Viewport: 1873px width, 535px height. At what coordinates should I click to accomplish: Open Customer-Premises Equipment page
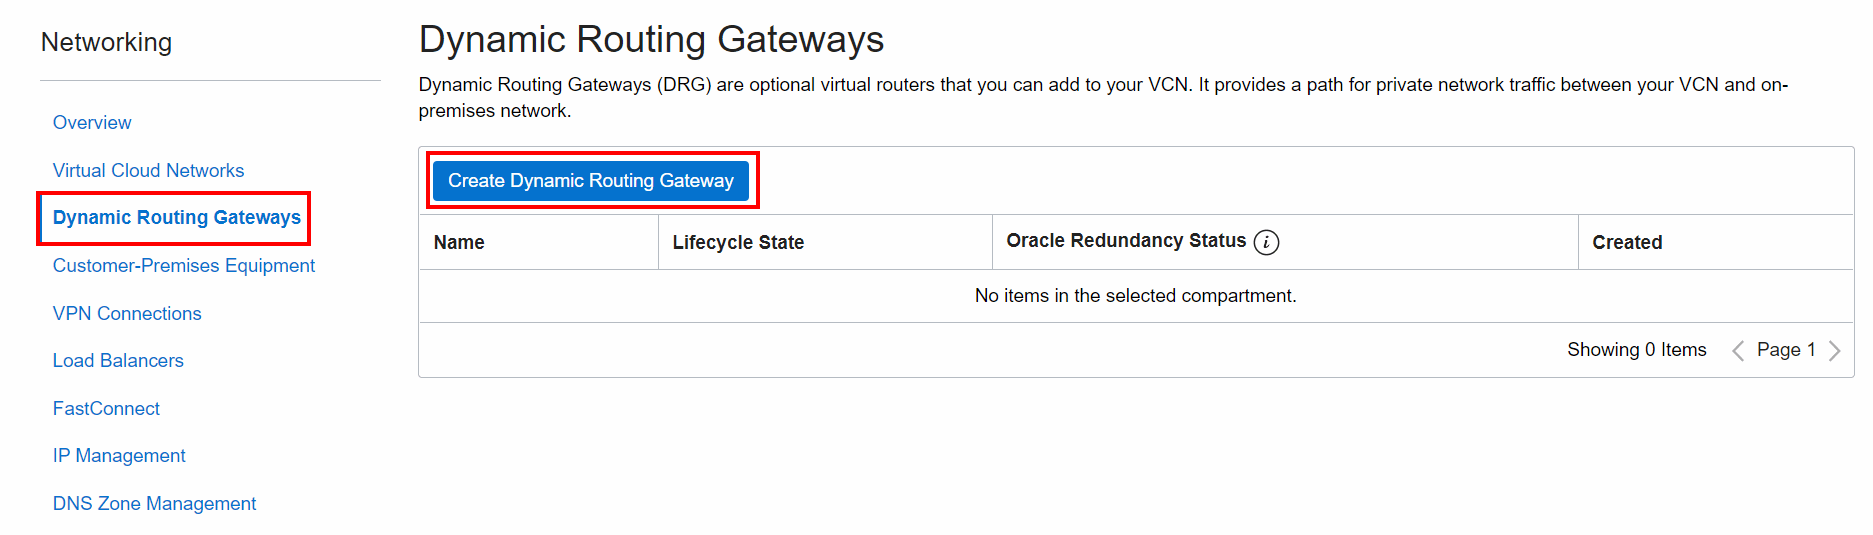183,266
